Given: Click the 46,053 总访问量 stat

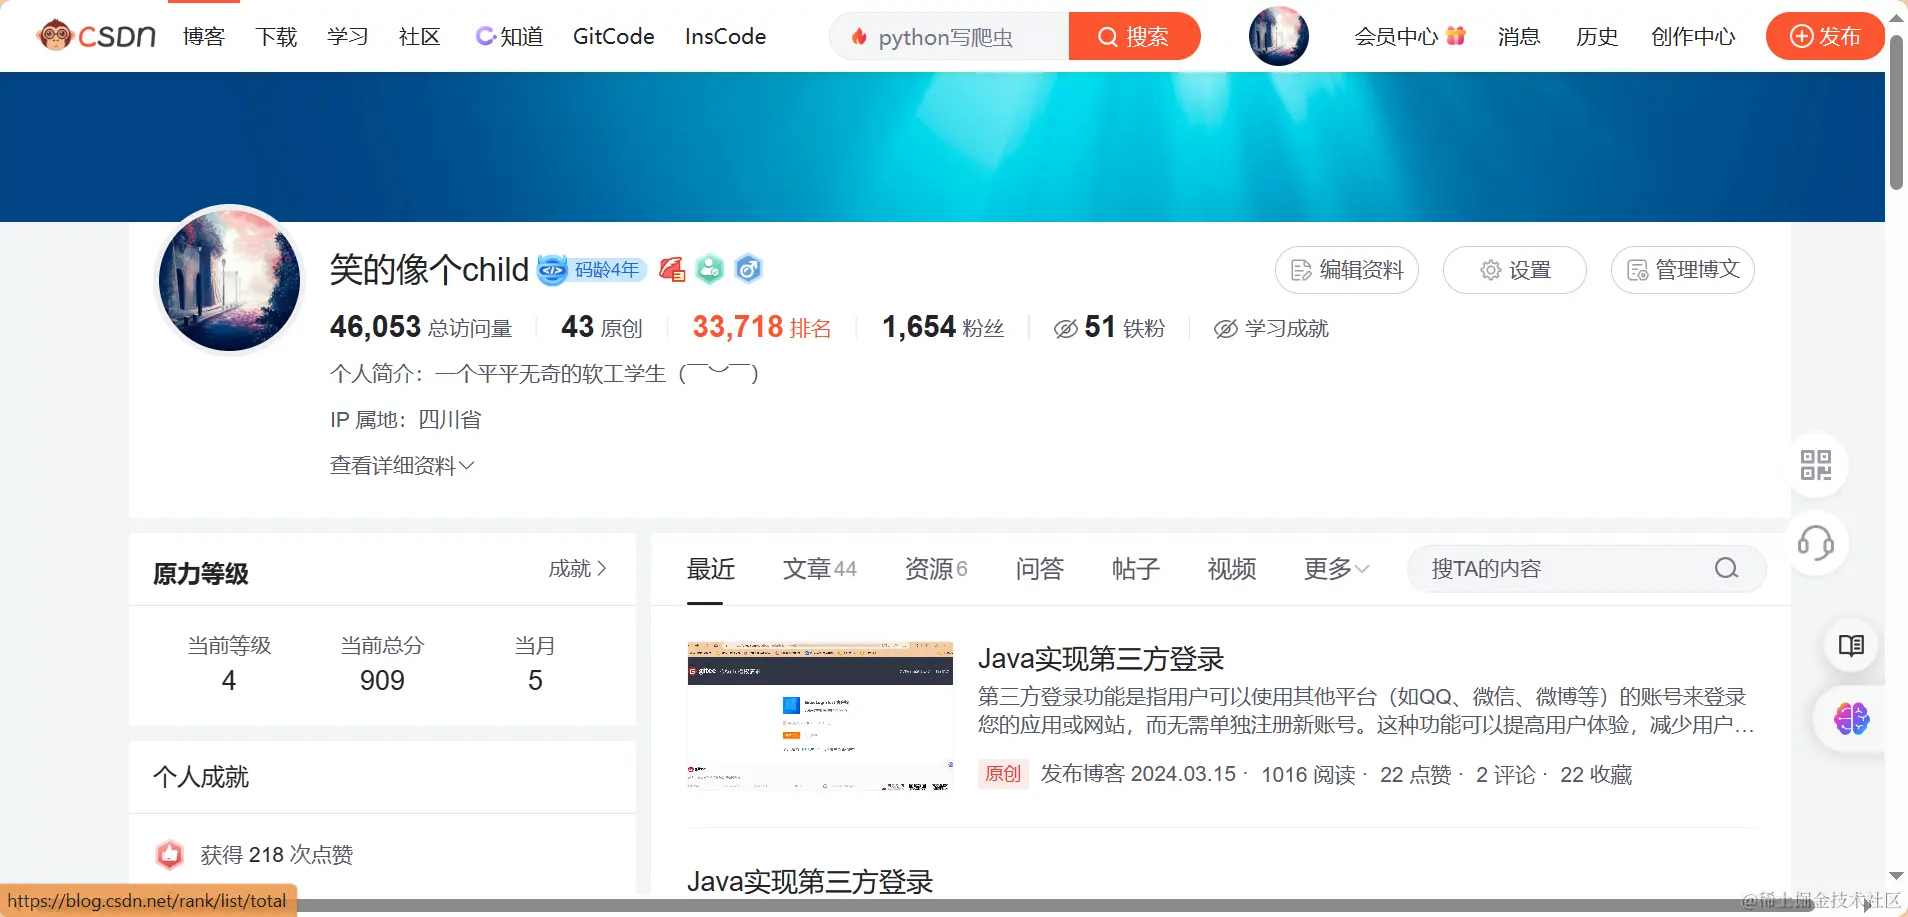Looking at the screenshot, I should pyautogui.click(x=421, y=327).
